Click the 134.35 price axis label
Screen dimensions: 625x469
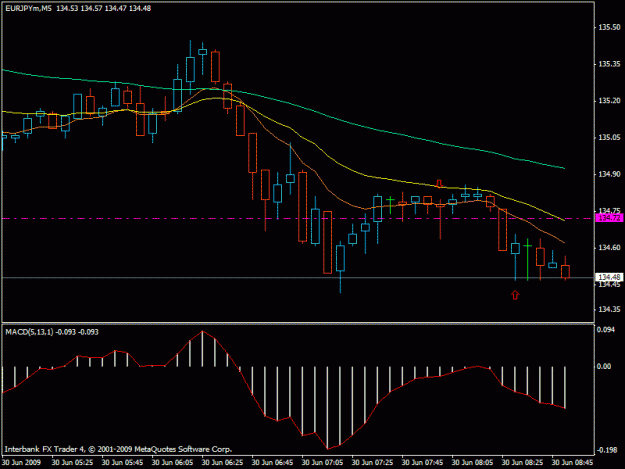click(609, 309)
